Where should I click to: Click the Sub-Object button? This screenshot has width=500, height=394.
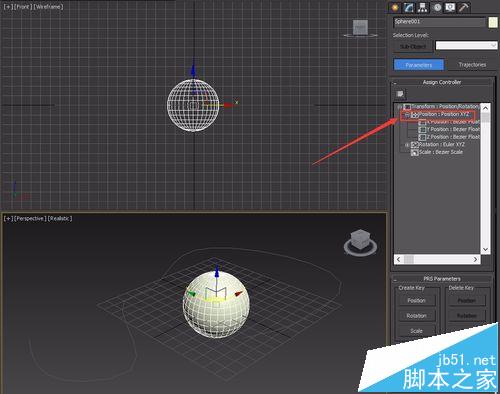[x=413, y=47]
